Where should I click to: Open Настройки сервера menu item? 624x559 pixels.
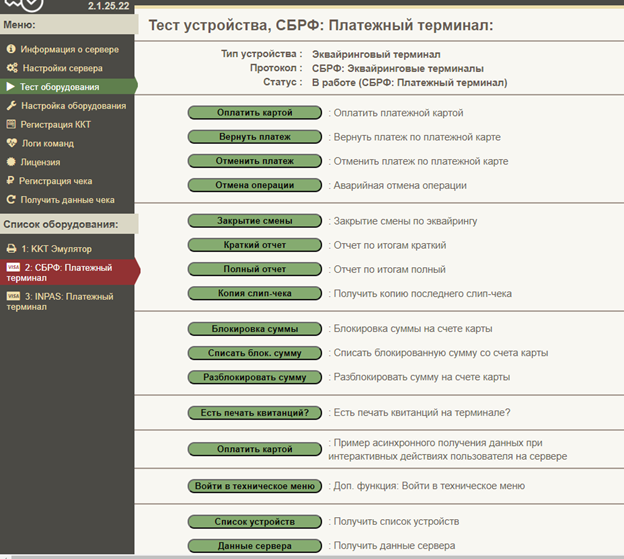pos(62,68)
